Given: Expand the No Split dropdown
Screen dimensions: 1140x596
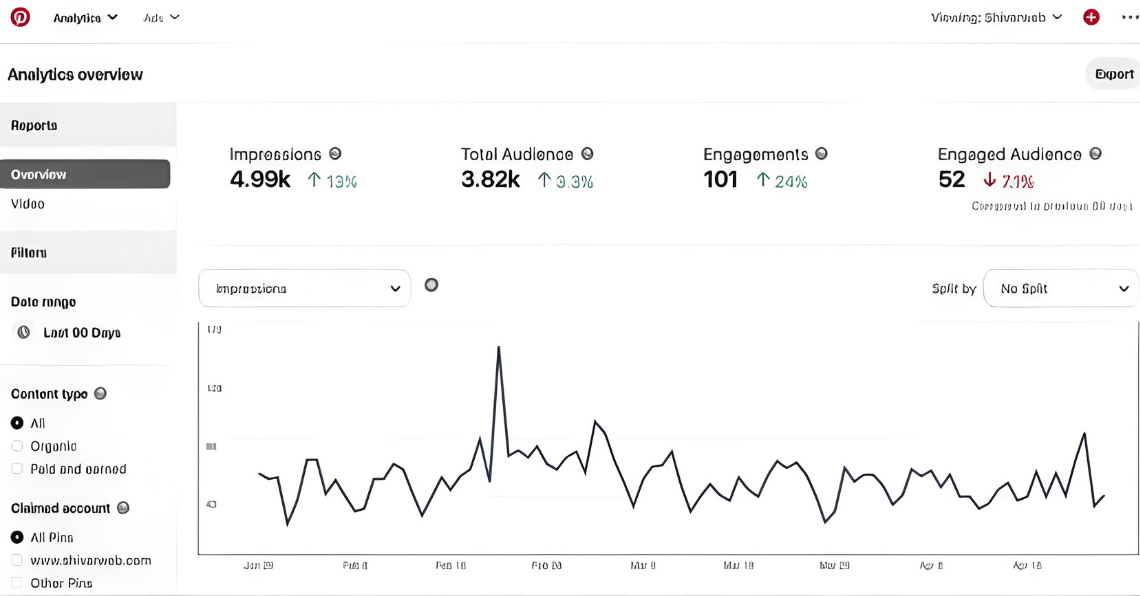Looking at the screenshot, I should tap(1061, 288).
